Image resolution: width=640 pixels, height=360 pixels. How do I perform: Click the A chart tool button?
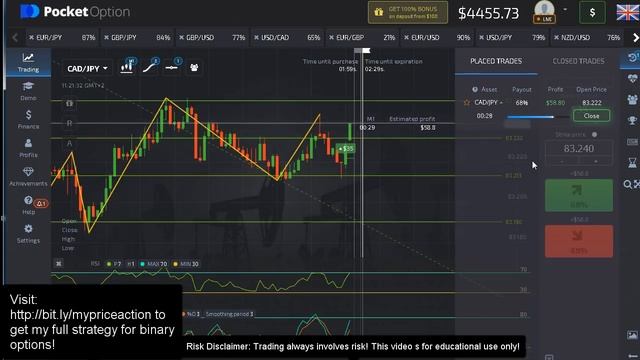69,143
